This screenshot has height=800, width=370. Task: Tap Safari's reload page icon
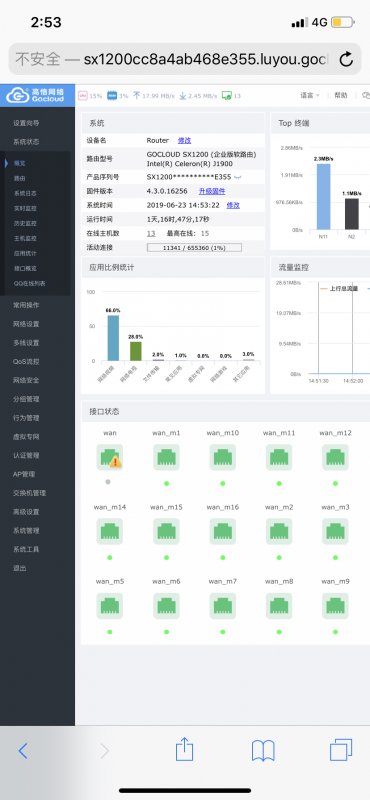pos(347,60)
